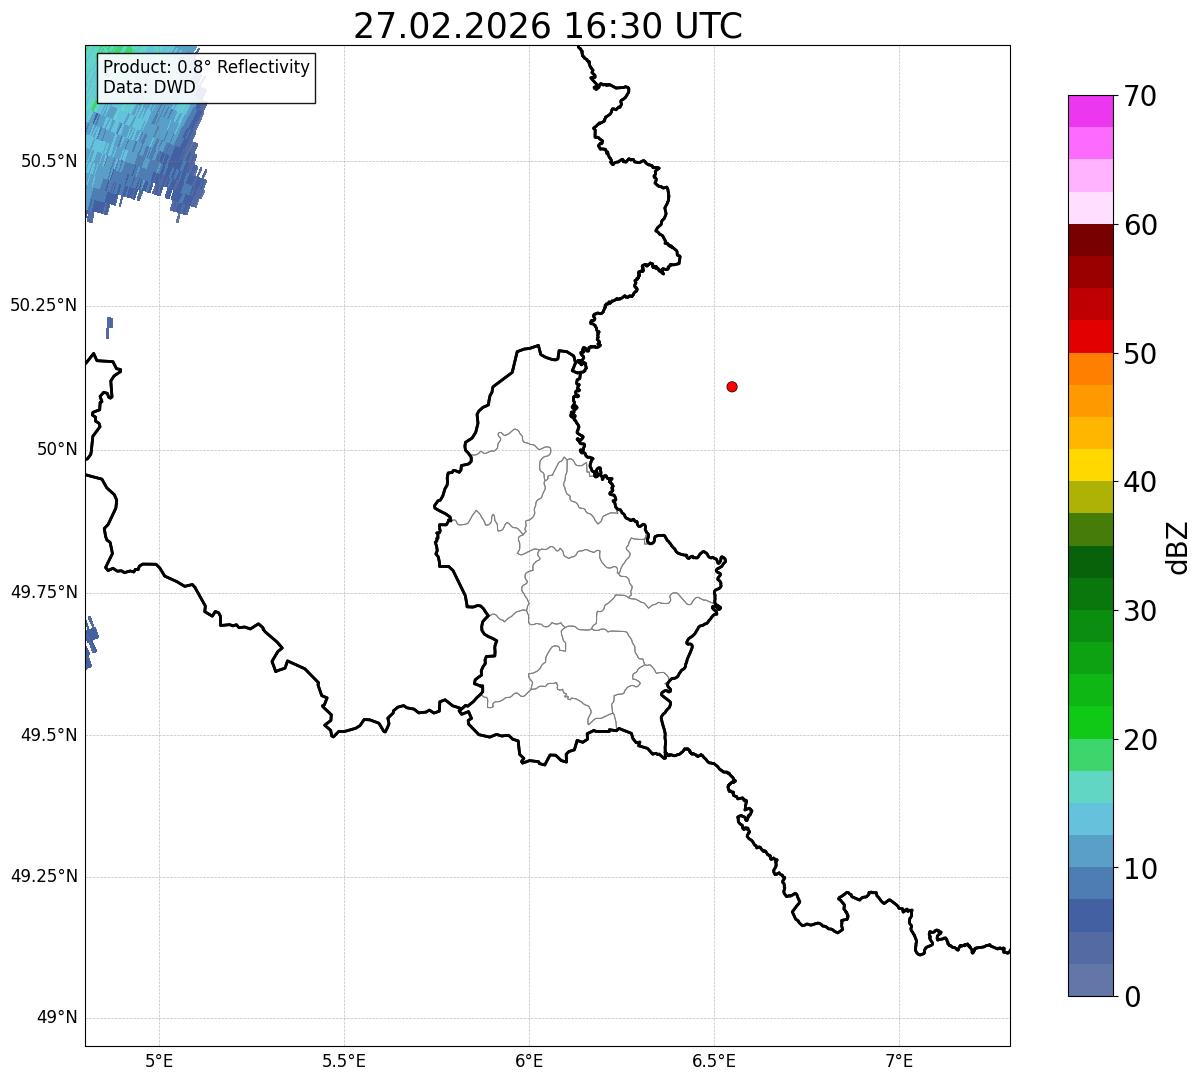
Task: Click the 50.25°N latitude label
Action: click(44, 305)
